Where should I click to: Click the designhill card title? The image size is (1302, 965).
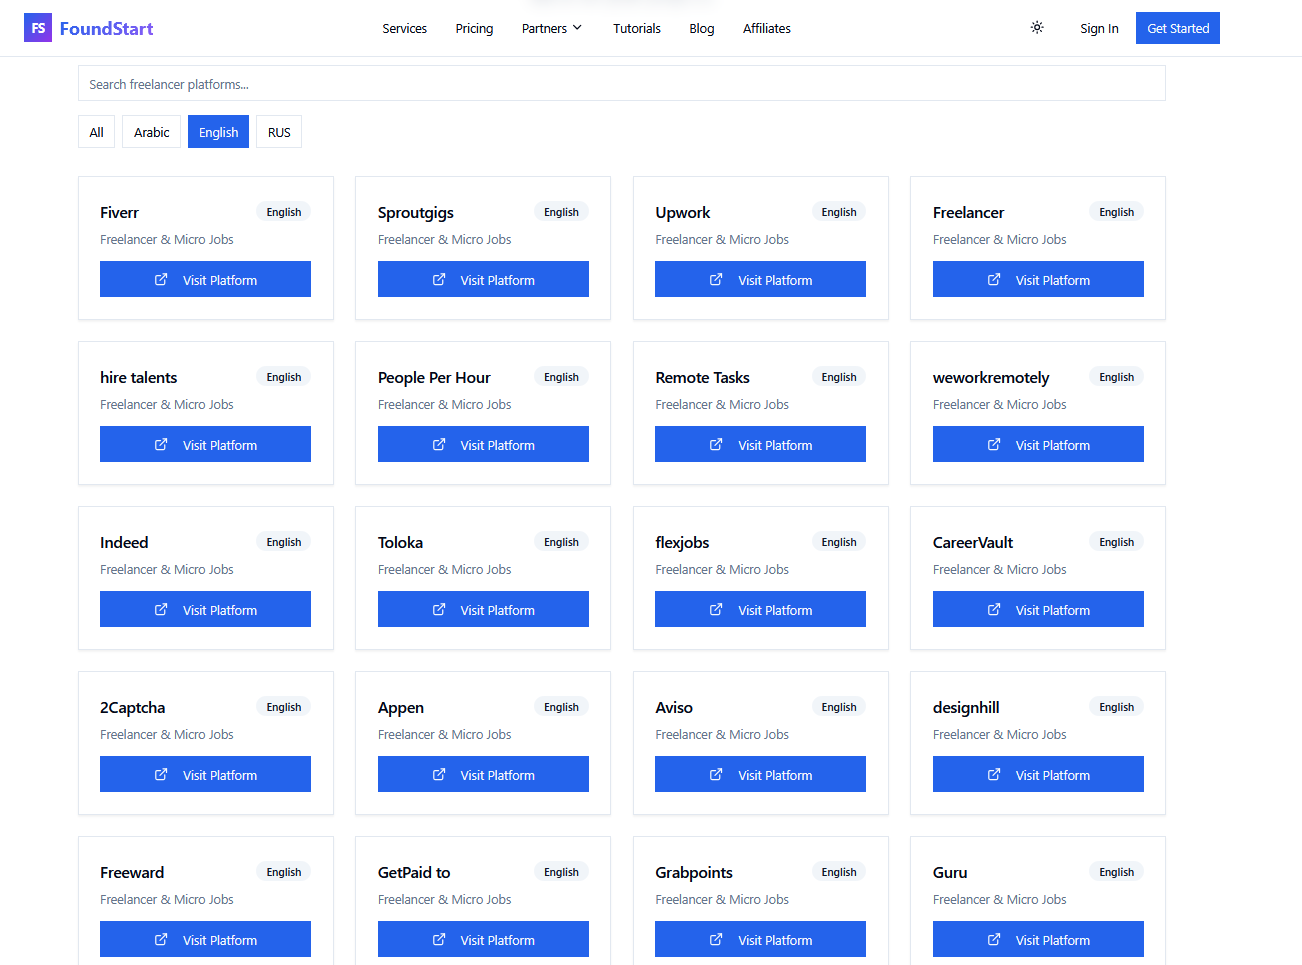[x=966, y=707]
